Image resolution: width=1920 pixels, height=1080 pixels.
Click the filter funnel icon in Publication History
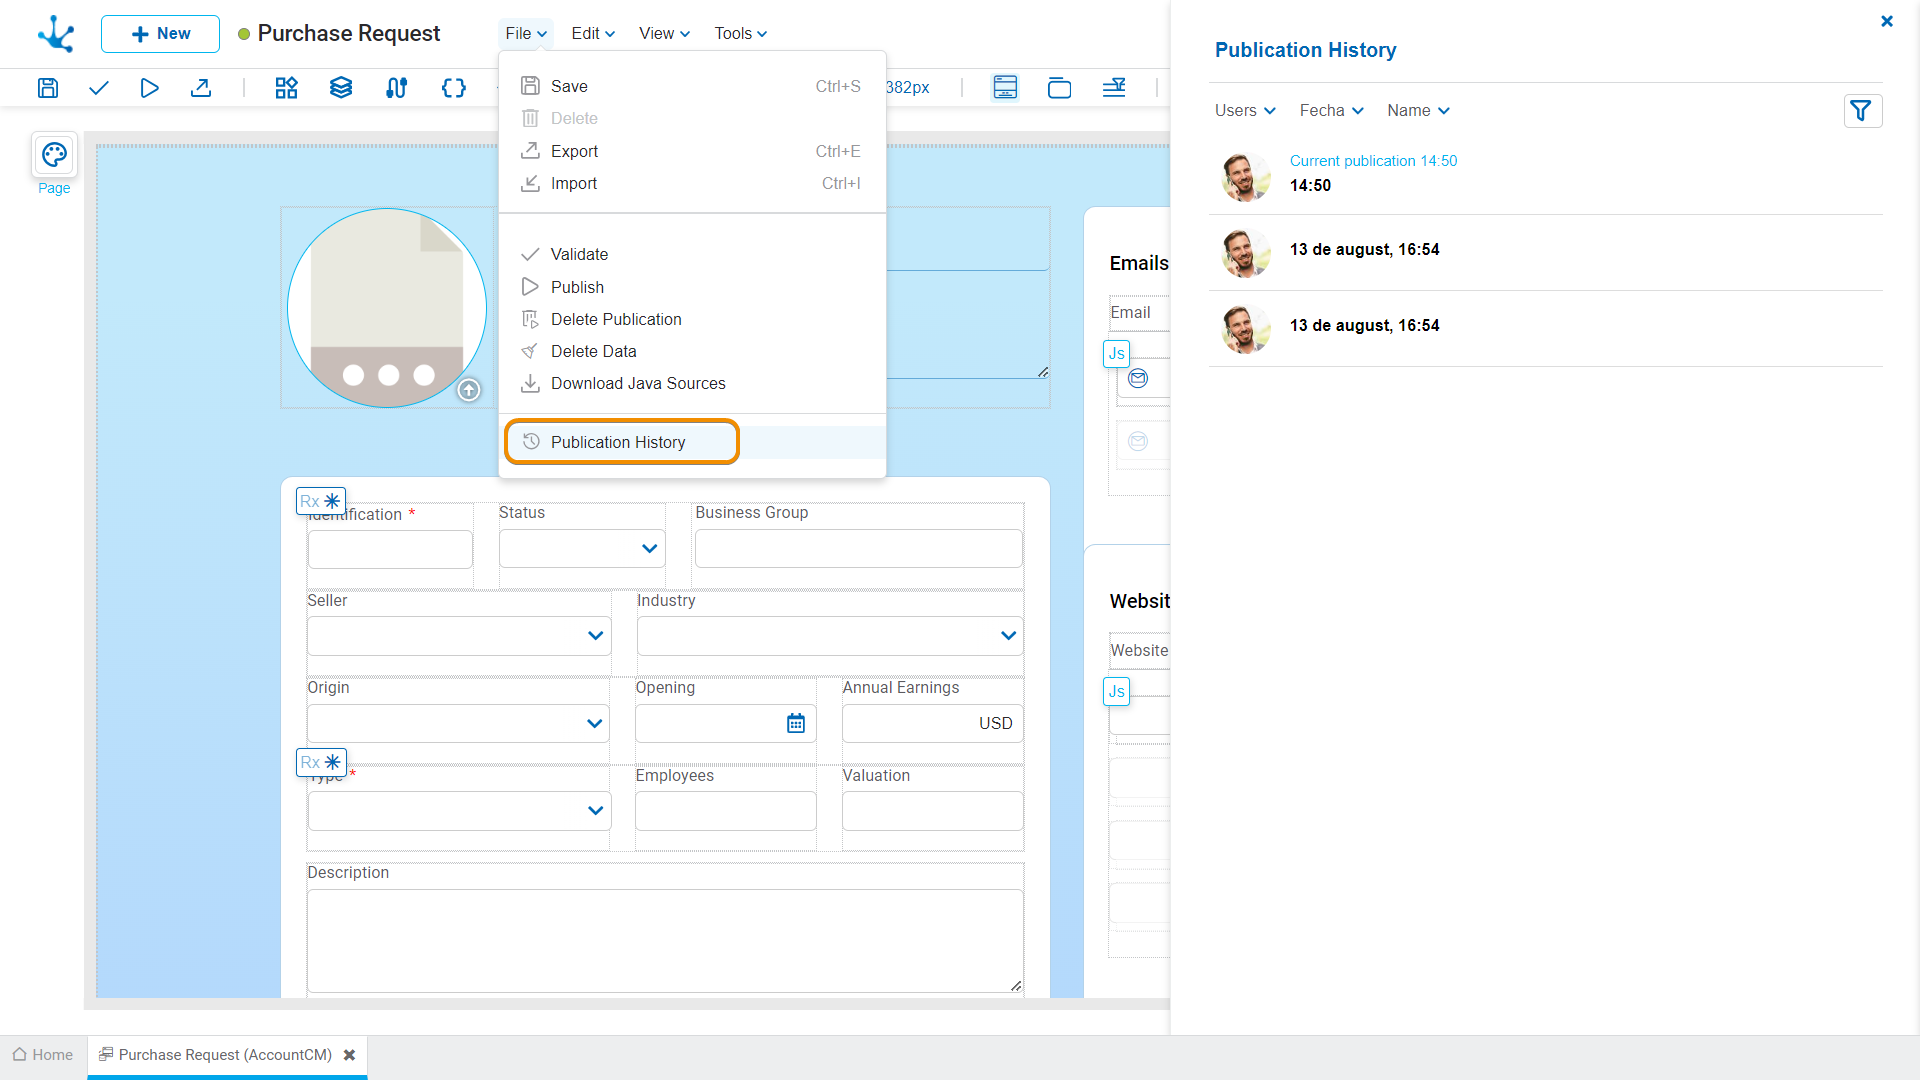coord(1862,111)
